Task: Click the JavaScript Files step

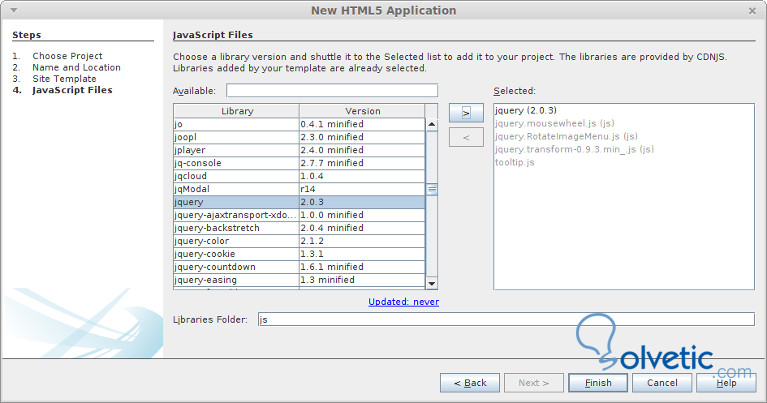Action: pos(72,90)
